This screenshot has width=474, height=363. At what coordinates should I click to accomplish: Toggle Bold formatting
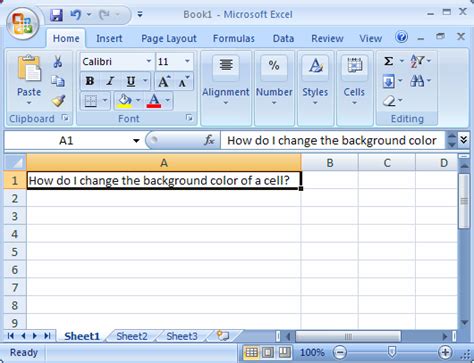(90, 81)
